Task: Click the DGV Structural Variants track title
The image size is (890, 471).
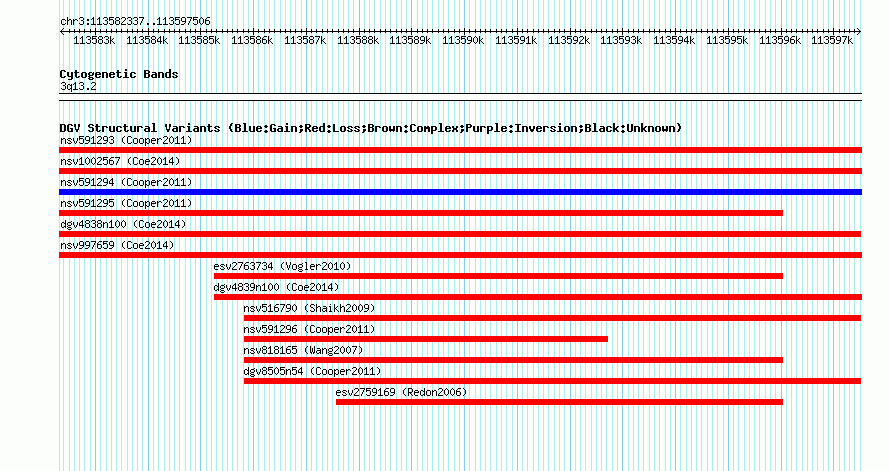Action: pos(370,128)
